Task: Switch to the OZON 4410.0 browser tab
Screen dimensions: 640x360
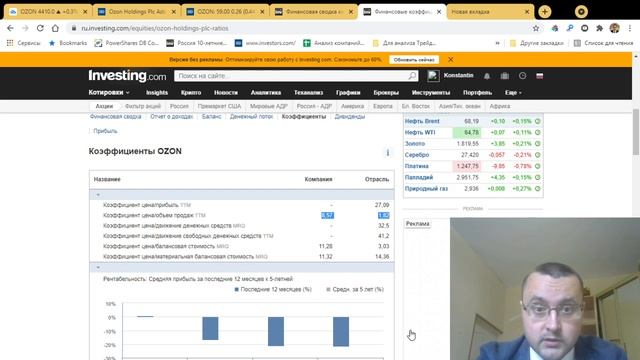Action: 48,12
